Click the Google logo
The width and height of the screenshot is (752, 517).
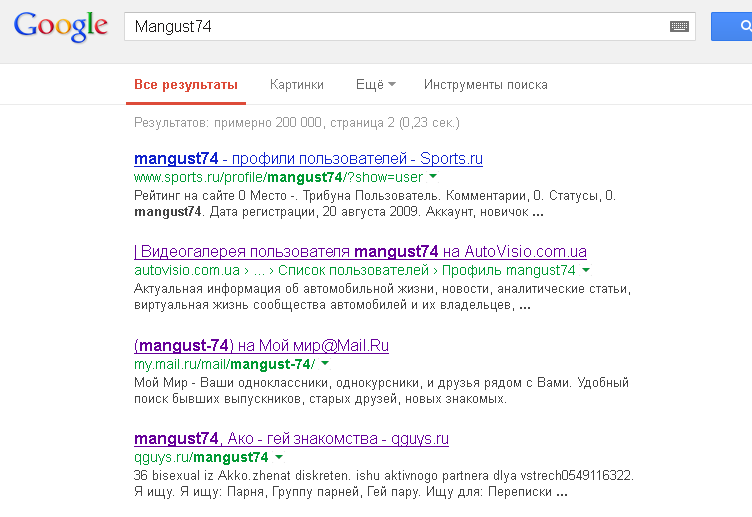click(x=61, y=26)
